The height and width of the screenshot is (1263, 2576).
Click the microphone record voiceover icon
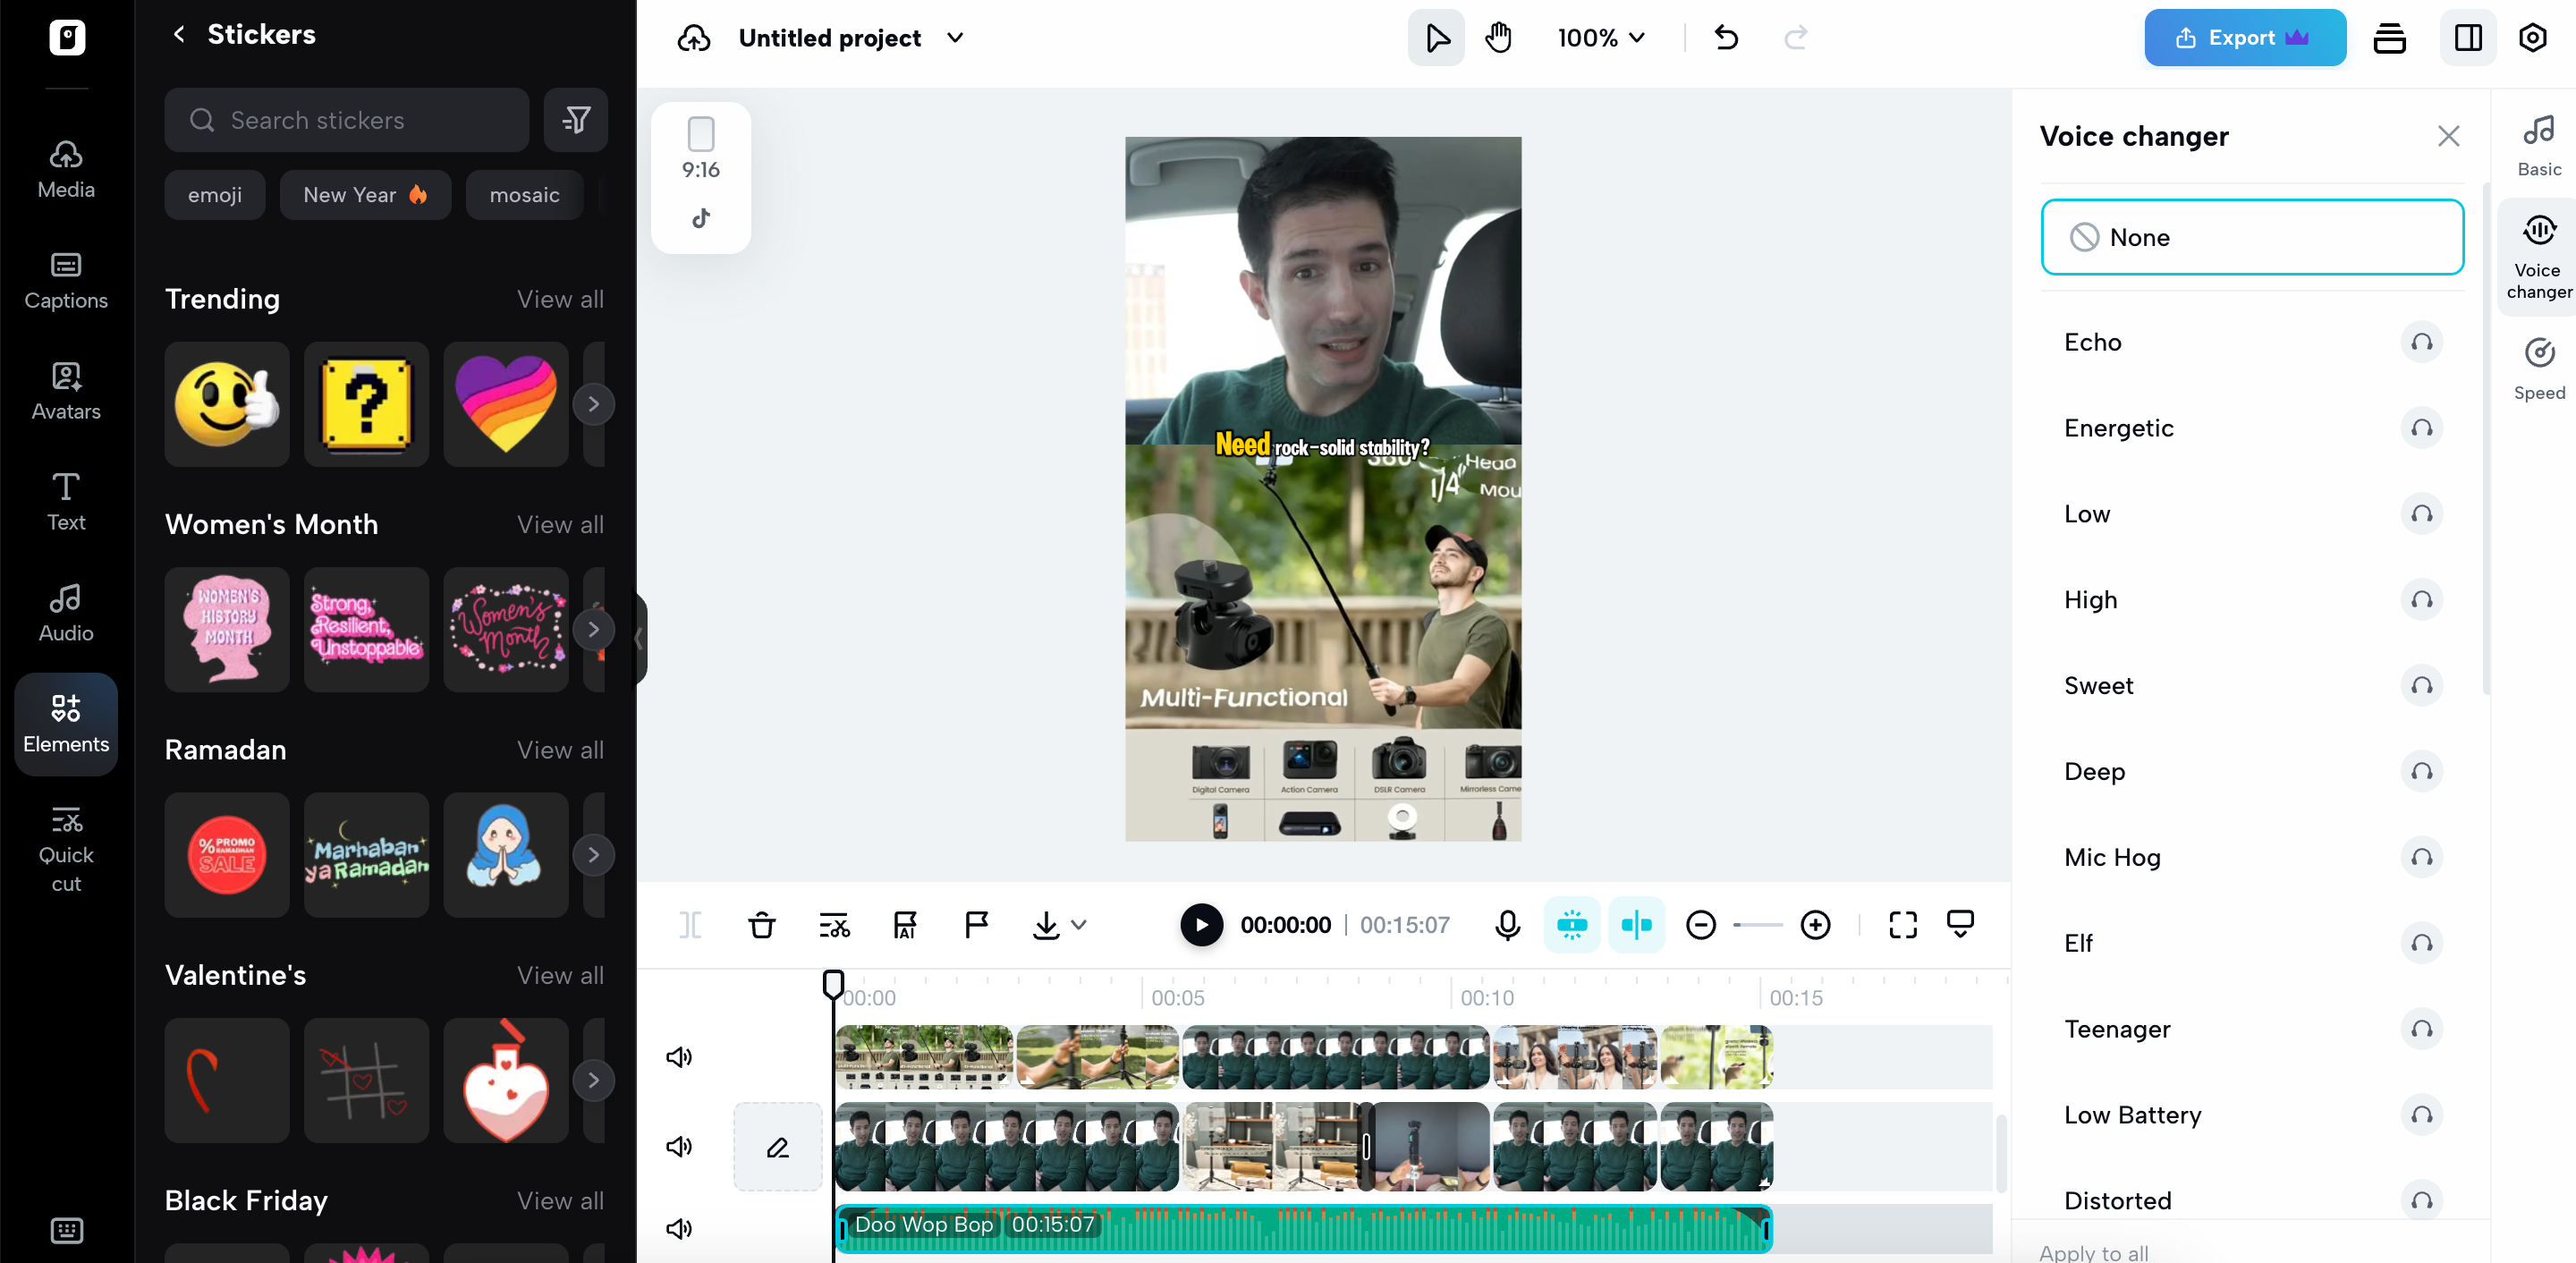(x=1507, y=925)
